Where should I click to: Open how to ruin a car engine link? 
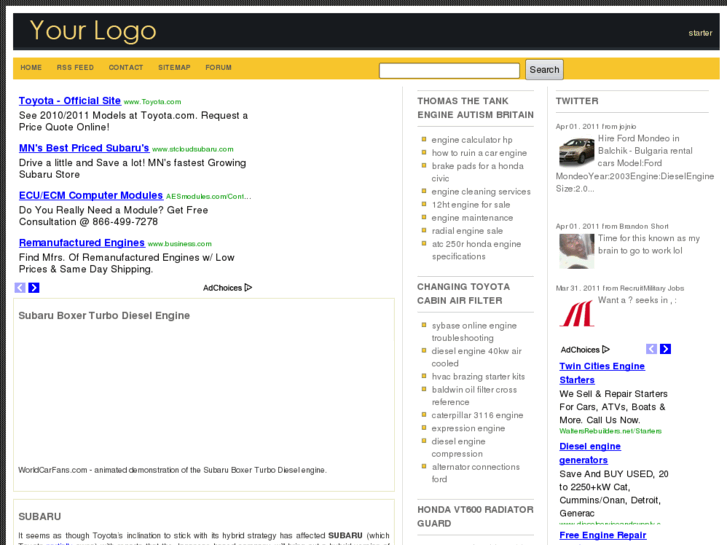479,153
